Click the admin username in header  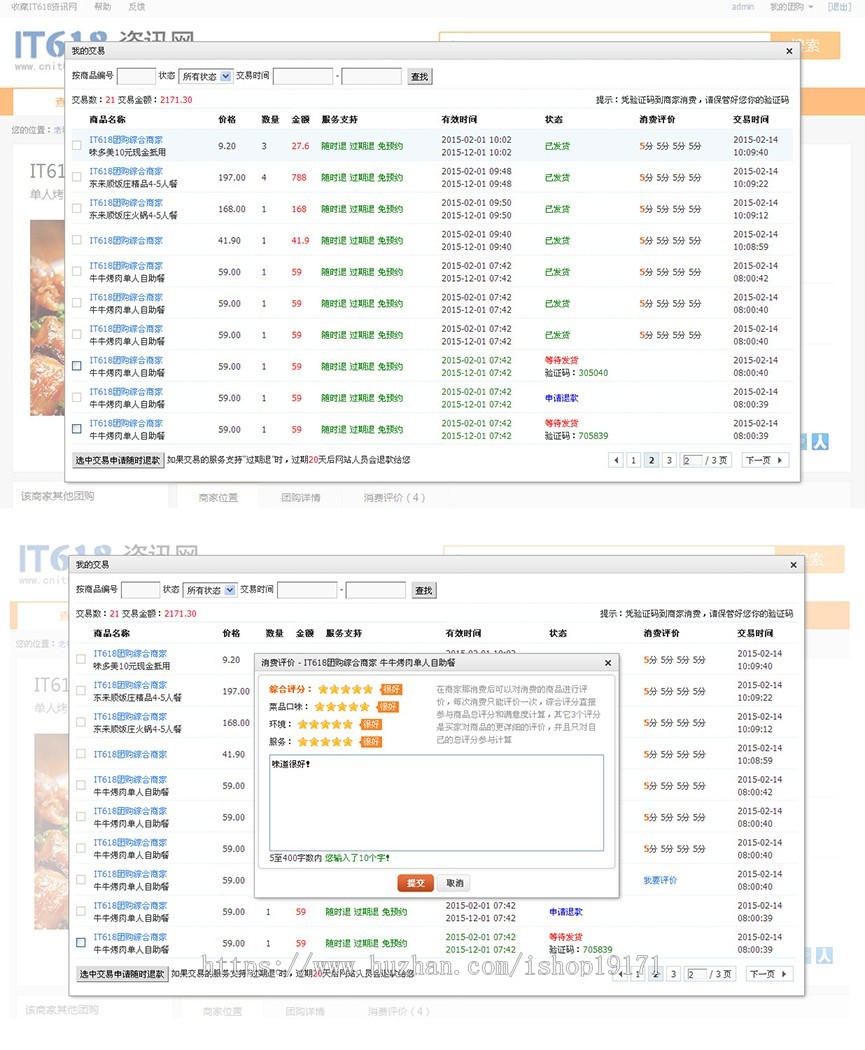click(x=742, y=7)
